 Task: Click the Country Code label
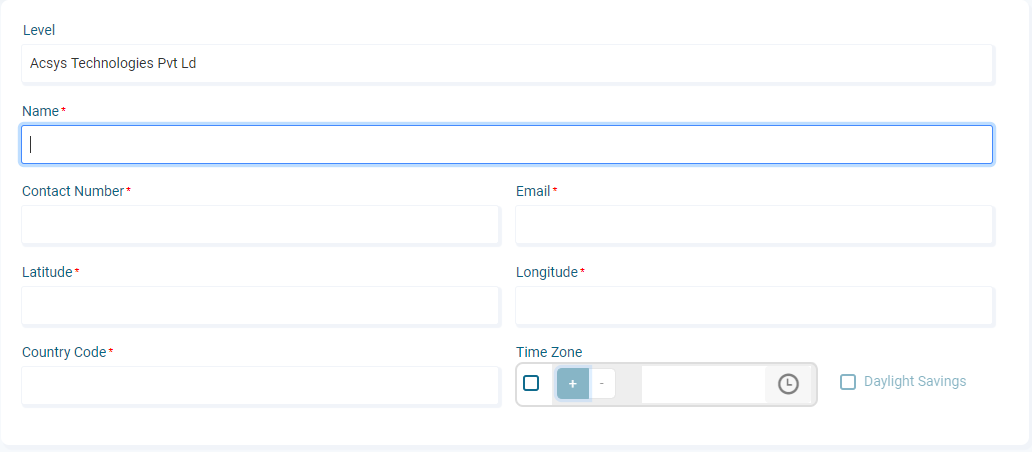tap(64, 353)
